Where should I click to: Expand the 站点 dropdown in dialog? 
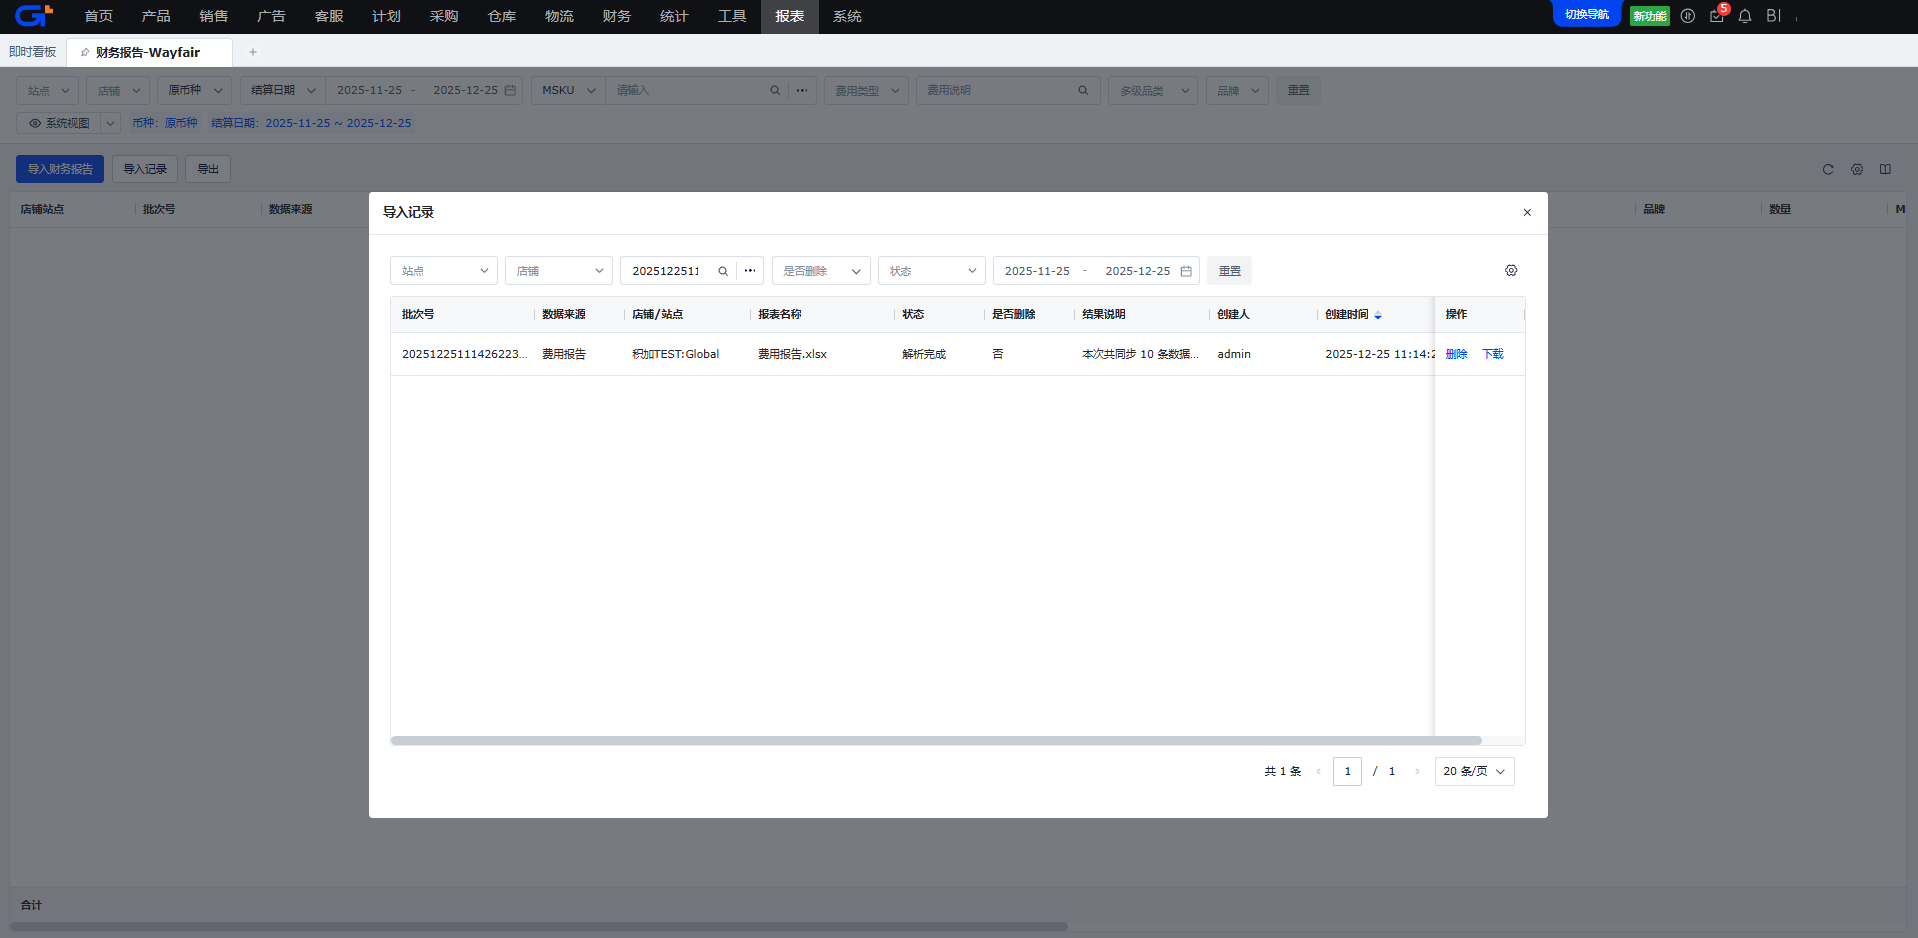coord(444,271)
